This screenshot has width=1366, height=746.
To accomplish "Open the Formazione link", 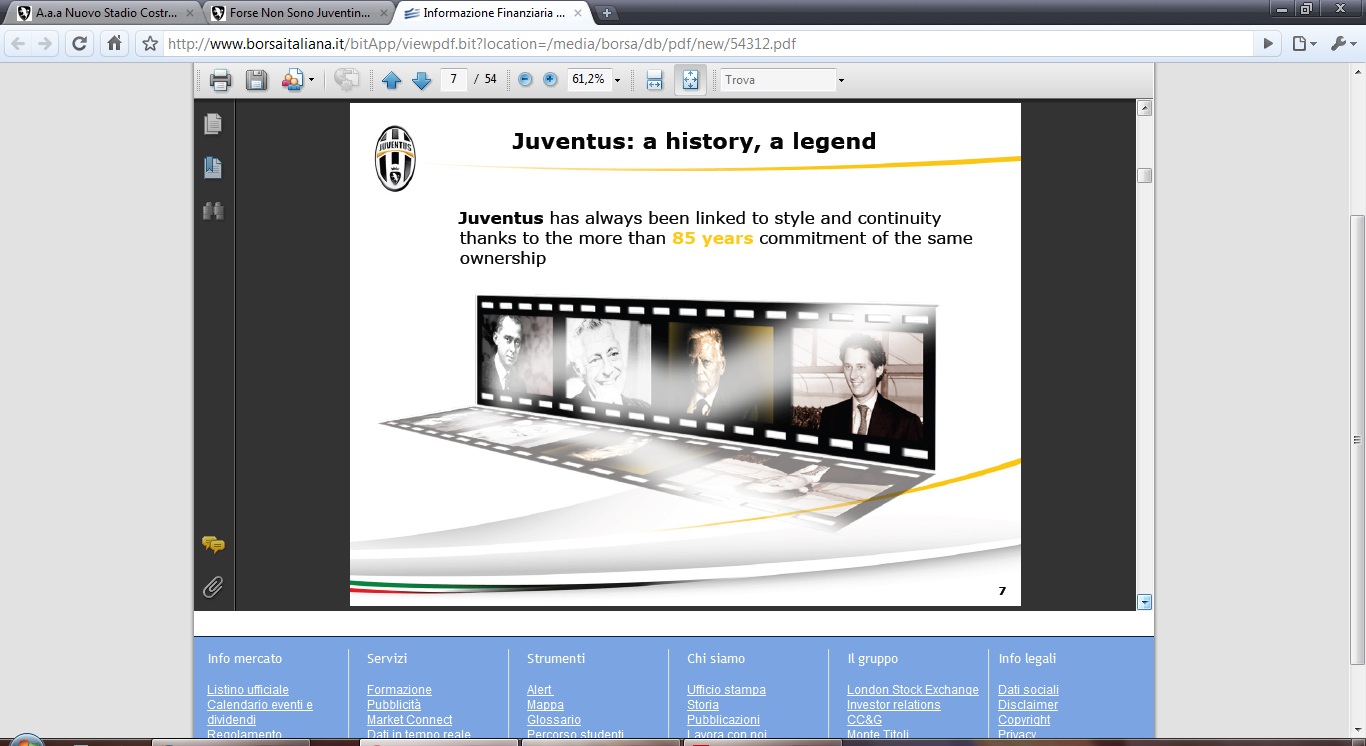I will coord(399,690).
